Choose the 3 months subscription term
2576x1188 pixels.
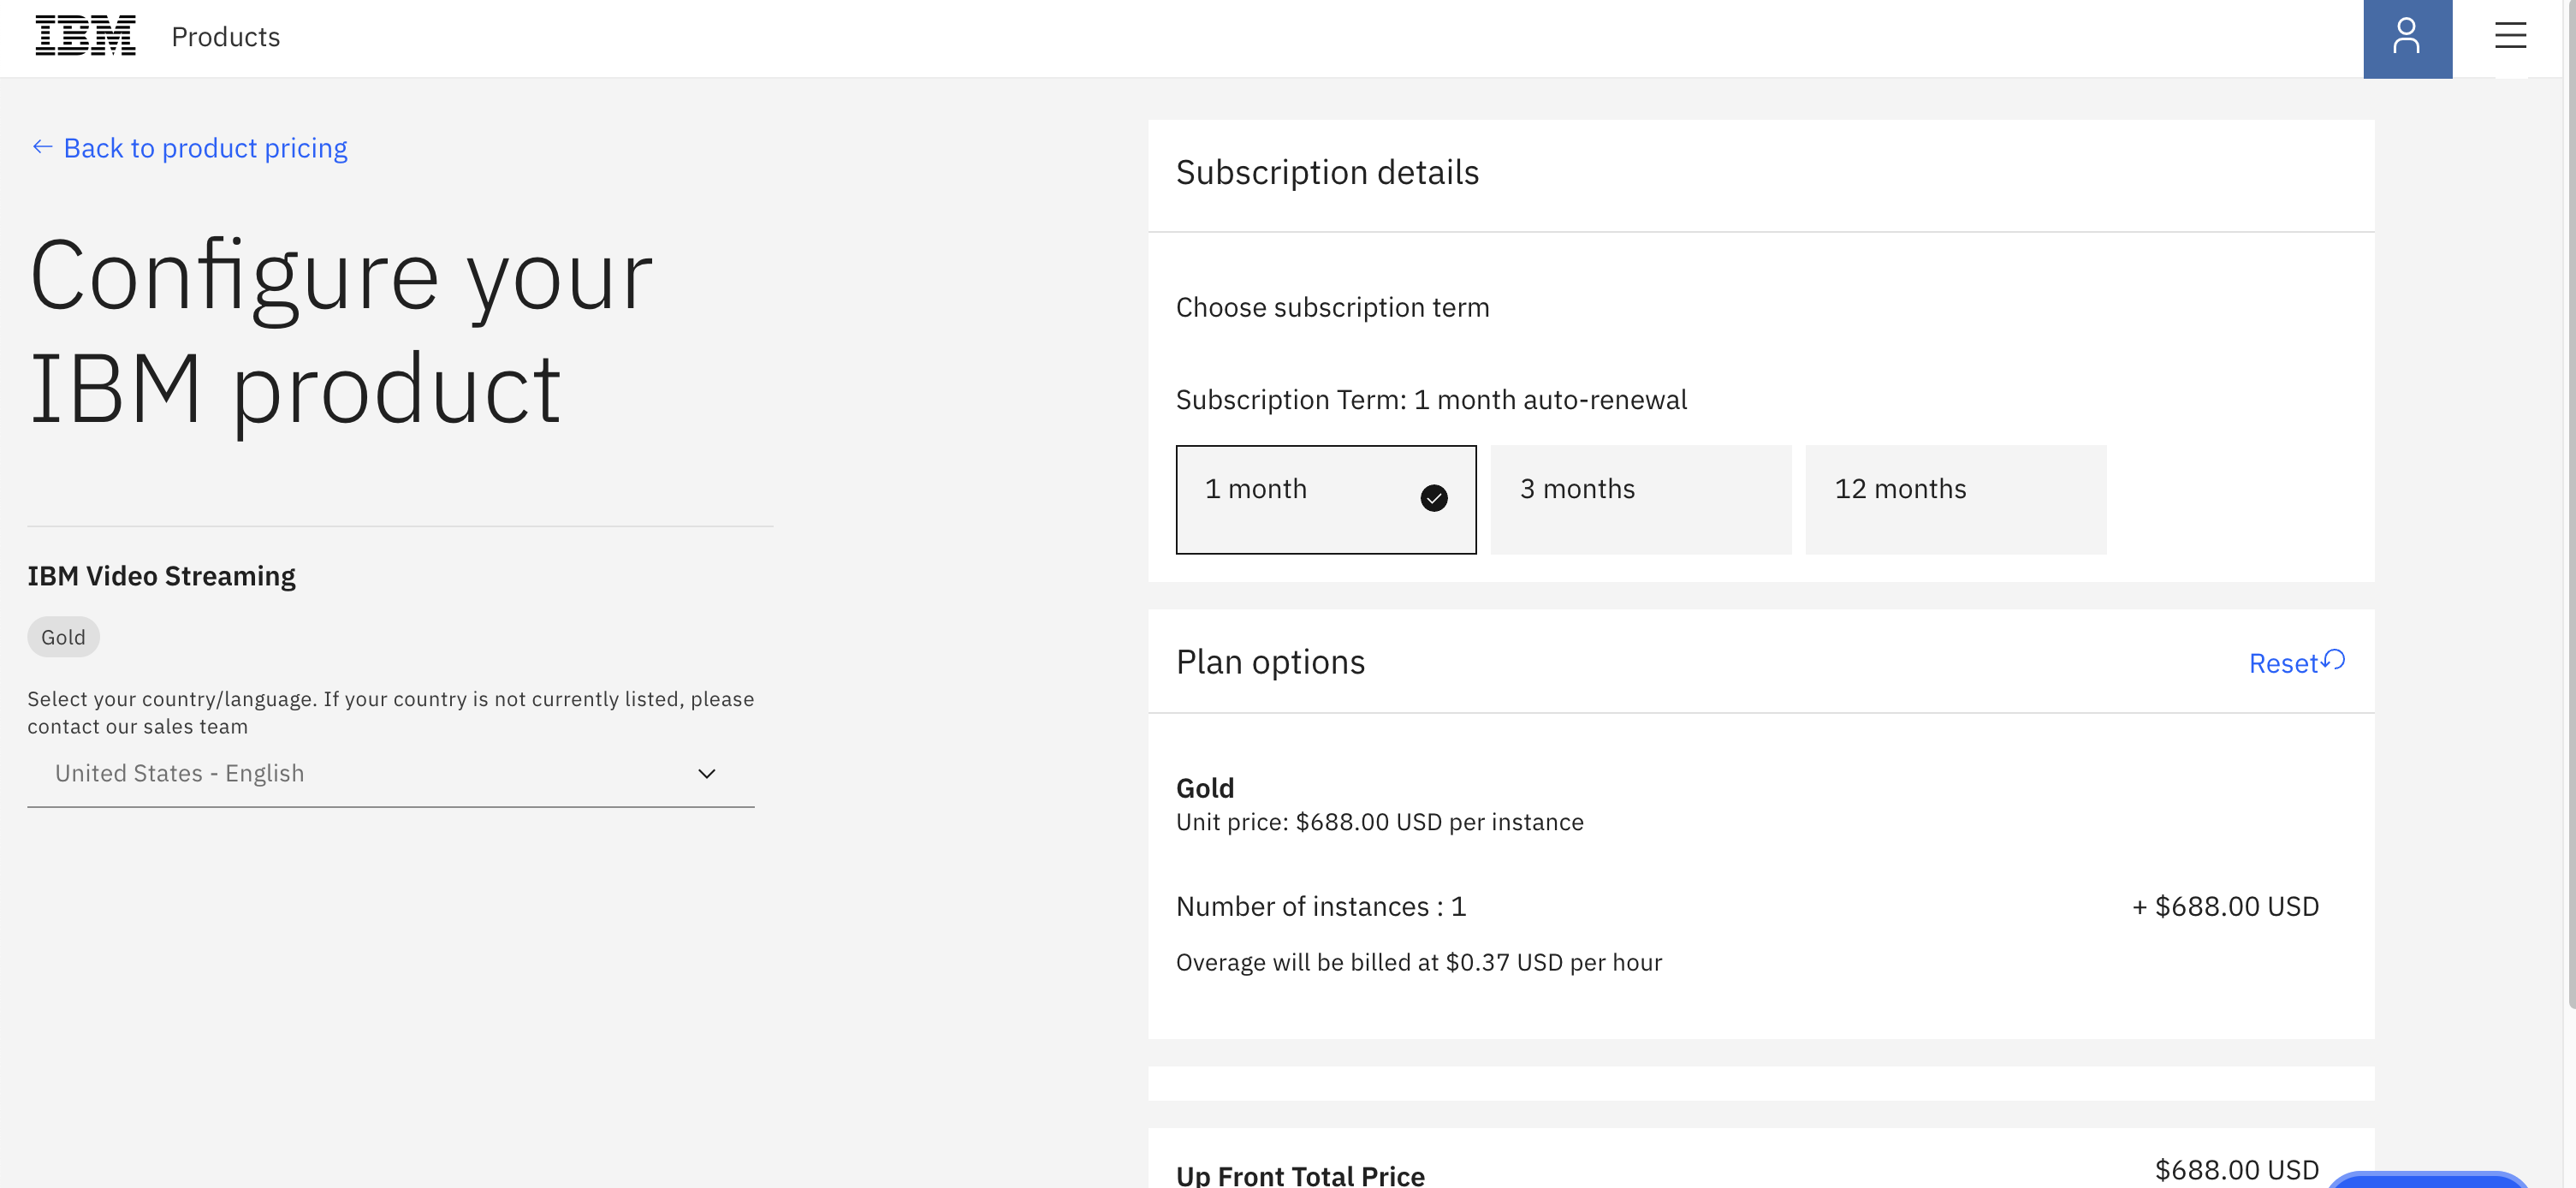[1640, 499]
